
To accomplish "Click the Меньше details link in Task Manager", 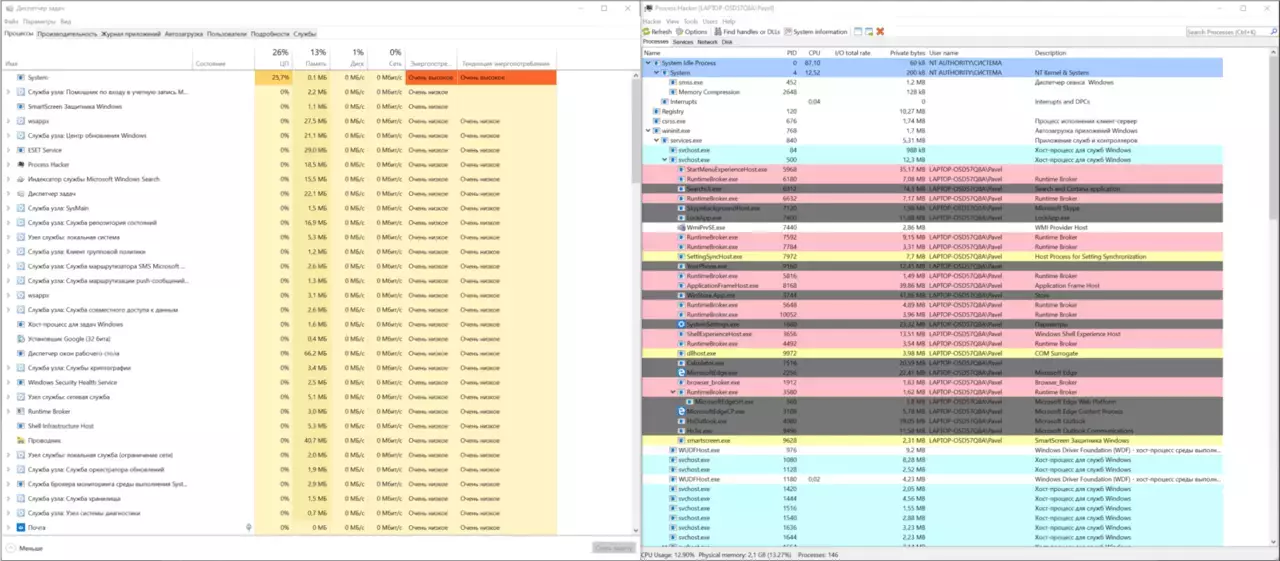I will pos(30,548).
